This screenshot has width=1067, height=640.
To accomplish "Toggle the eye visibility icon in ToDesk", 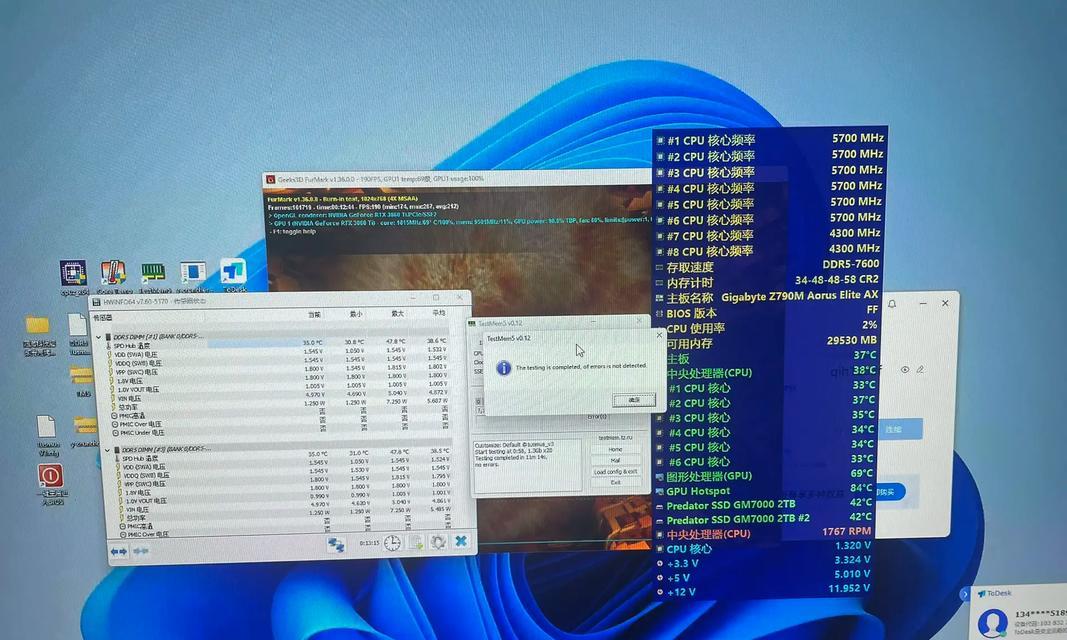I will 904,369.
